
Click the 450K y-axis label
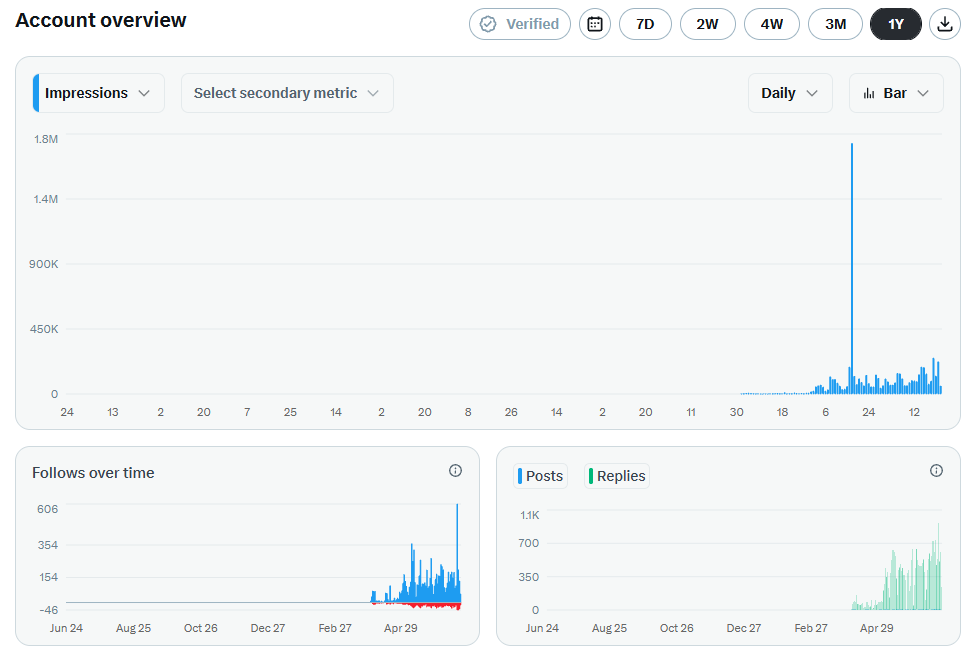44,329
